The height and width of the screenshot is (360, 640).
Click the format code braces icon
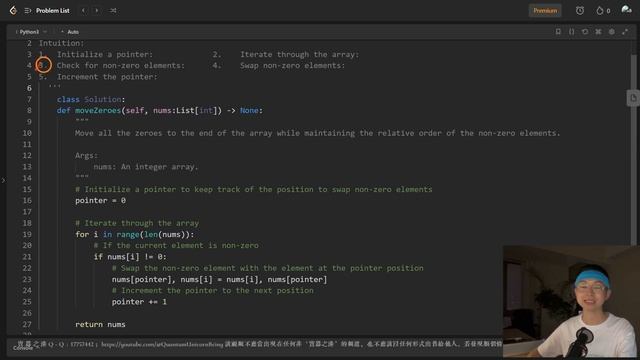click(x=571, y=32)
